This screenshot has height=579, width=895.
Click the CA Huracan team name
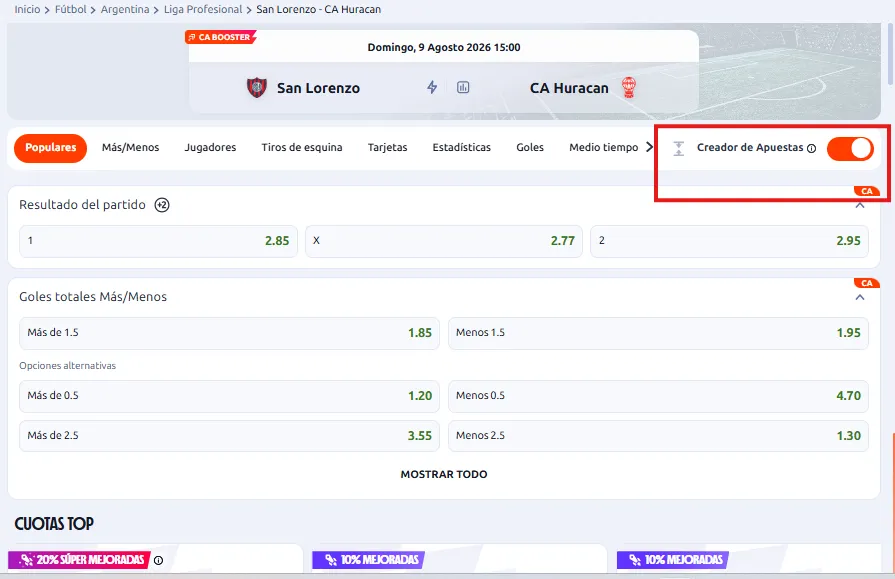pyautogui.click(x=569, y=89)
